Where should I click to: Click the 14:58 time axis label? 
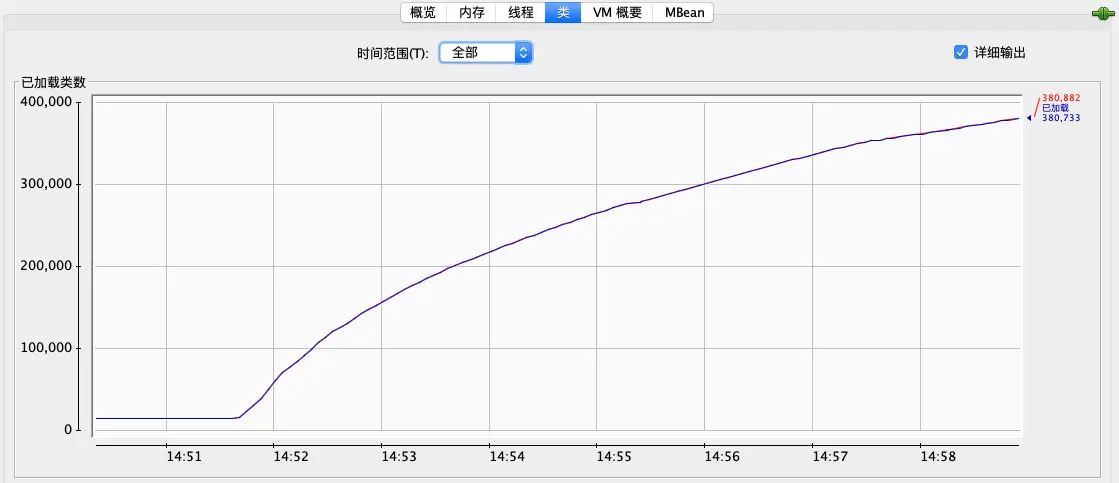coord(936,455)
